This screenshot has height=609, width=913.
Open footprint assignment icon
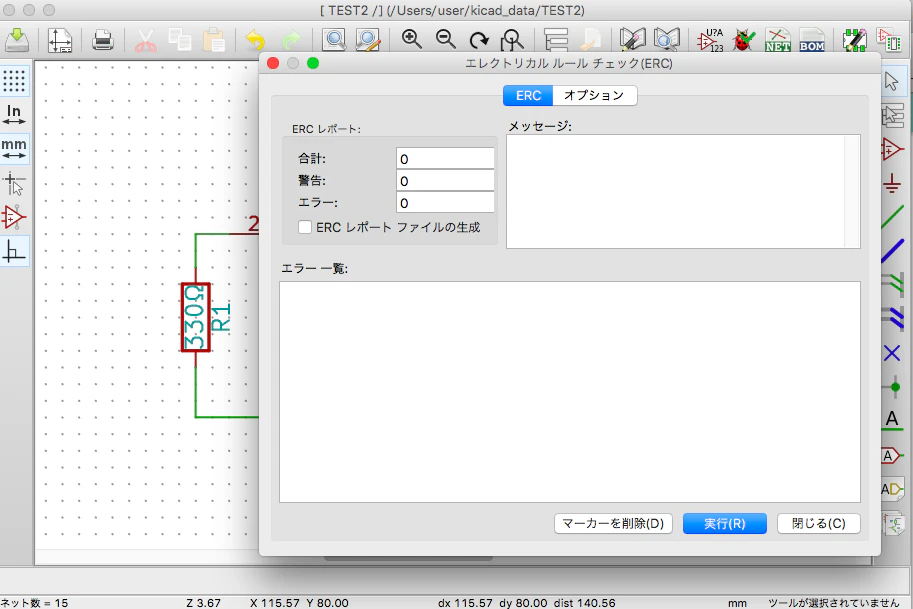point(855,40)
